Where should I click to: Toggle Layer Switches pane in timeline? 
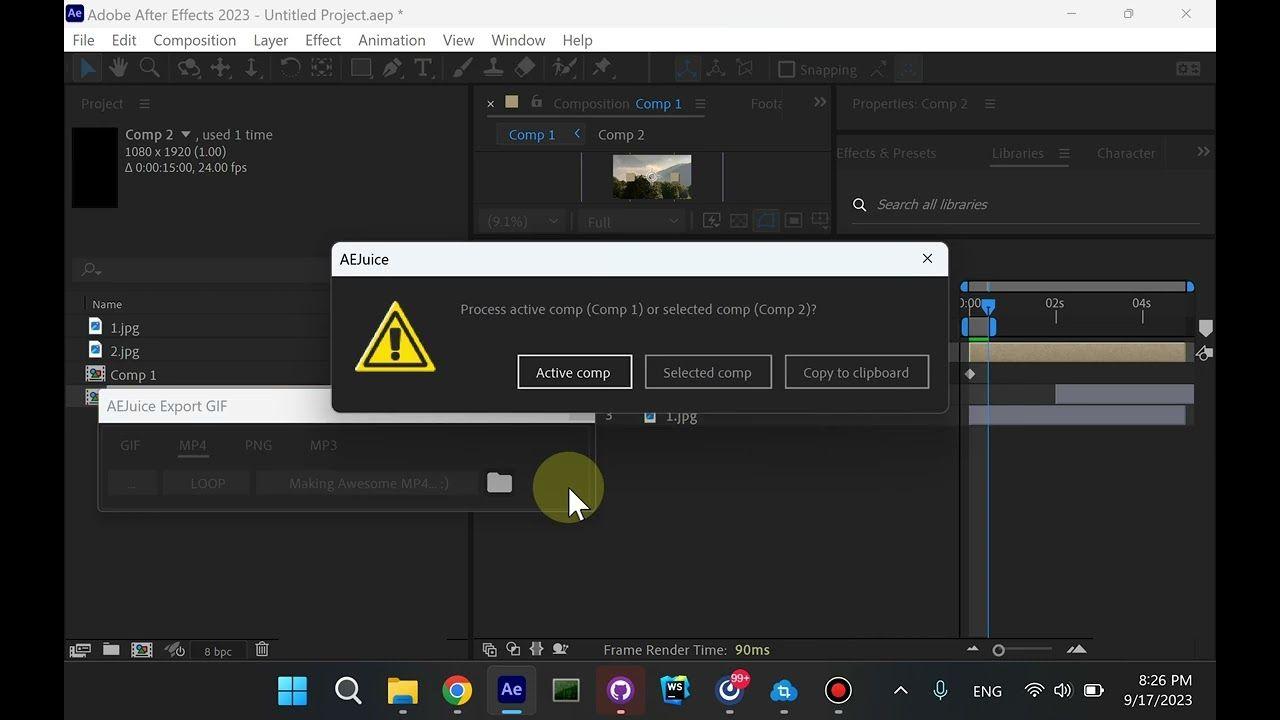pos(490,650)
